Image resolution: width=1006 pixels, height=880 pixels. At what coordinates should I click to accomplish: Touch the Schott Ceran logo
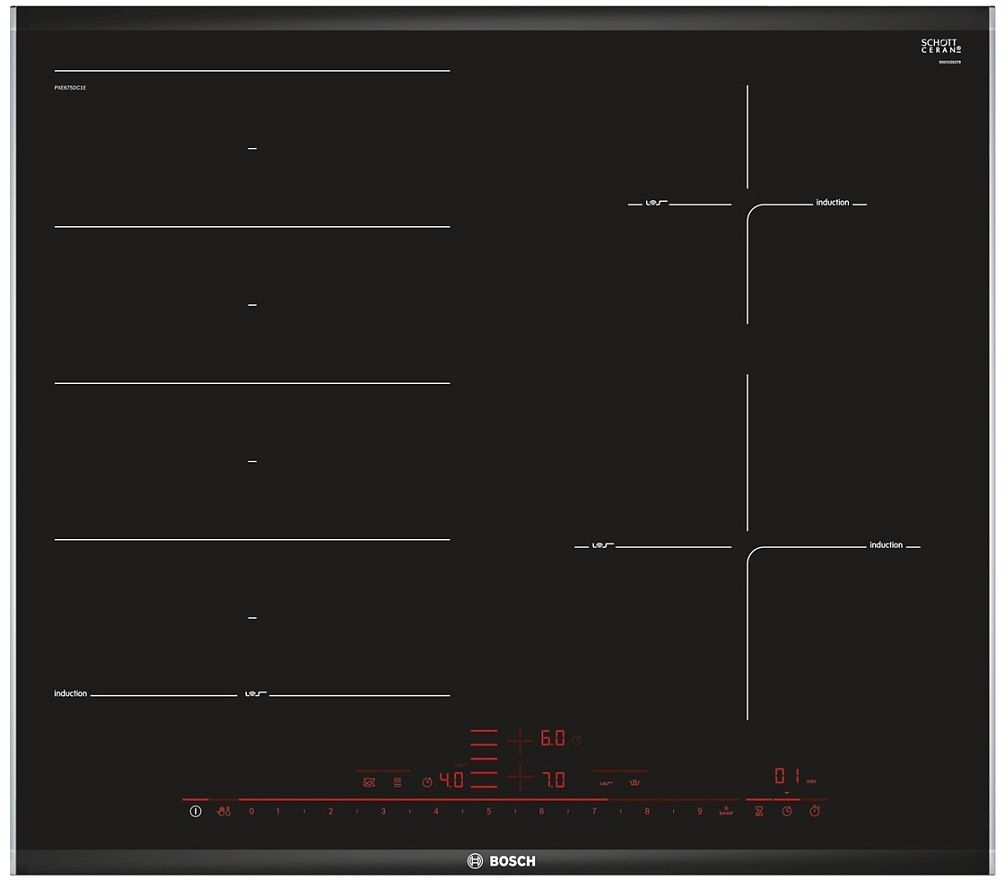[940, 47]
